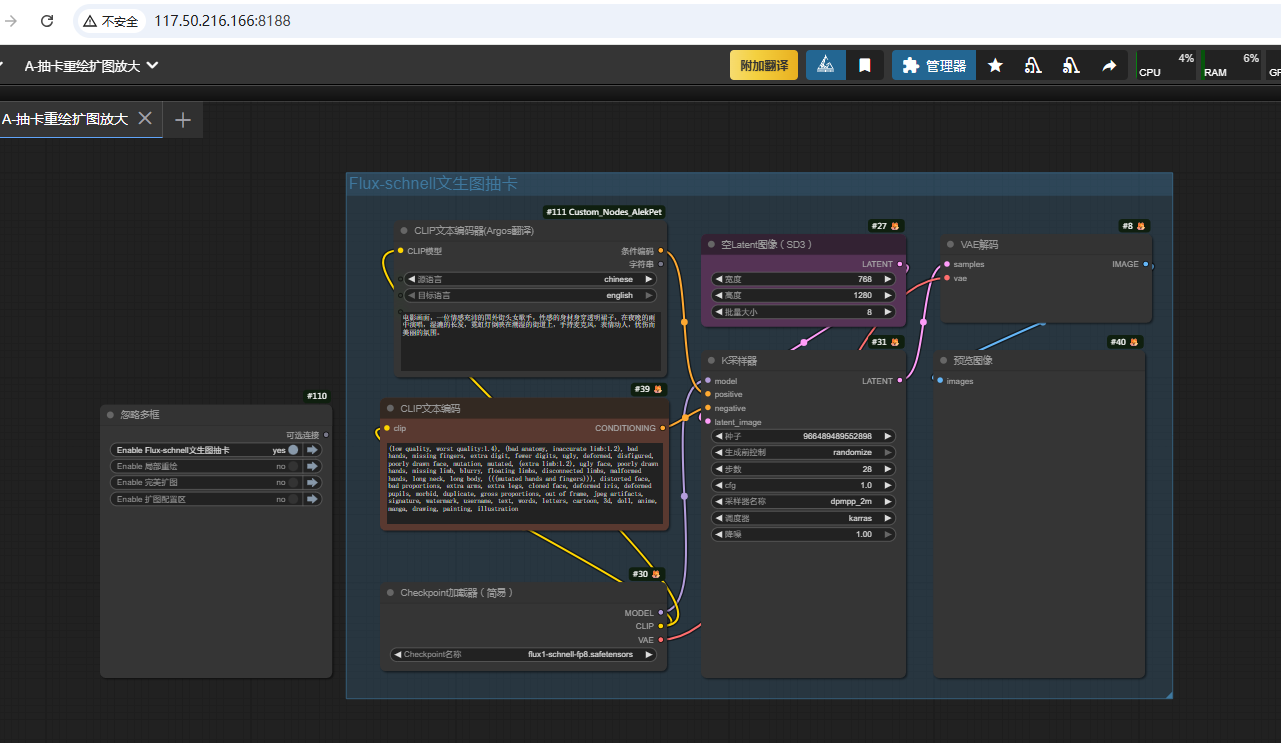
Task: Click the arrow next to Enable Flux-schnell文生图抽卡
Action: (312, 450)
